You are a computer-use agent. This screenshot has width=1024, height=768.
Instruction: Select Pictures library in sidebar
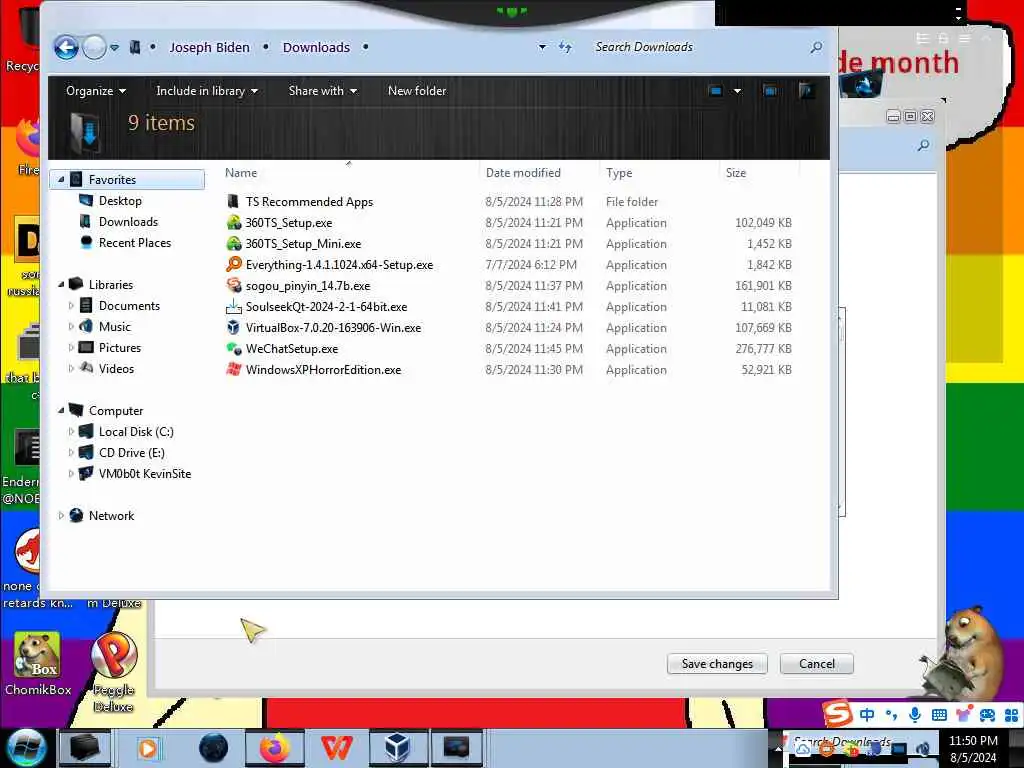(120, 347)
